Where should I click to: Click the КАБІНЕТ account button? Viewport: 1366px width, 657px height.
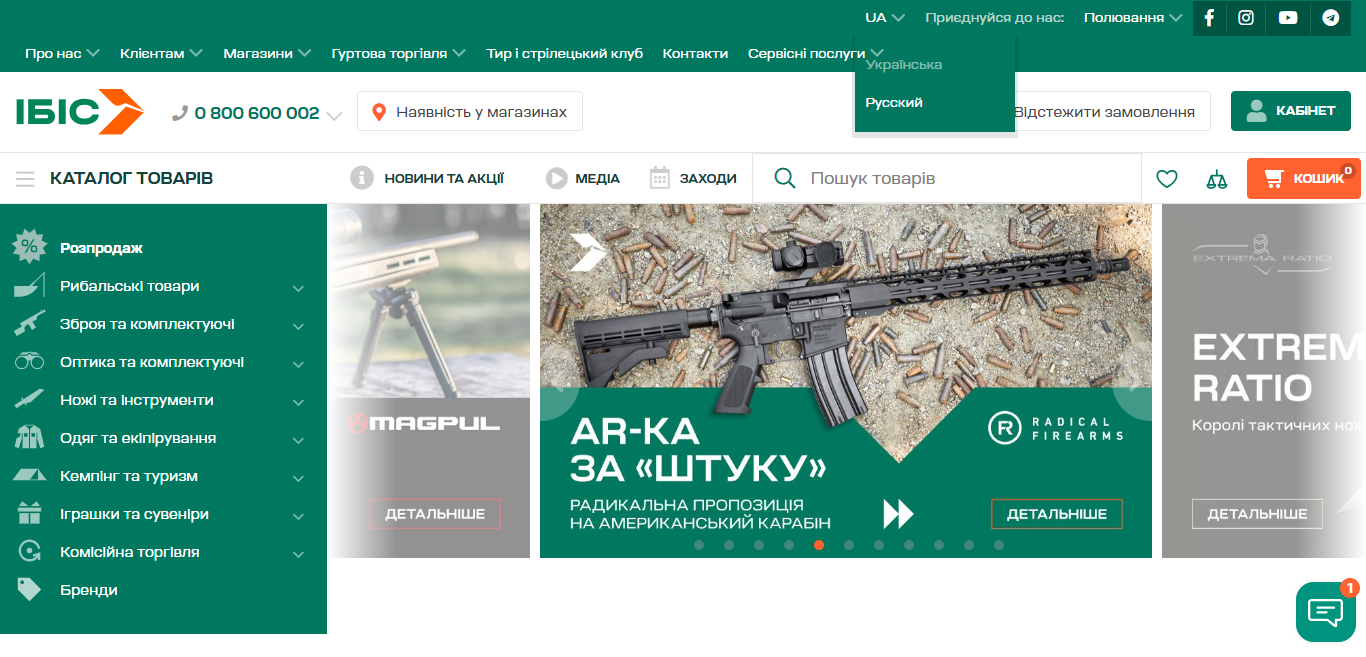point(1291,111)
